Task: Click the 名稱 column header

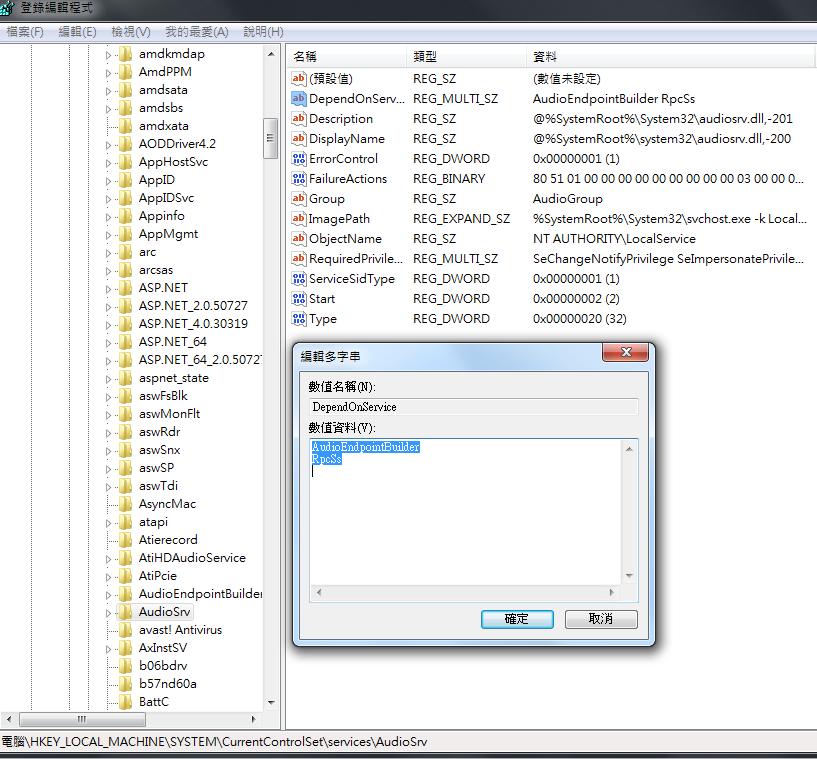Action: click(346, 56)
